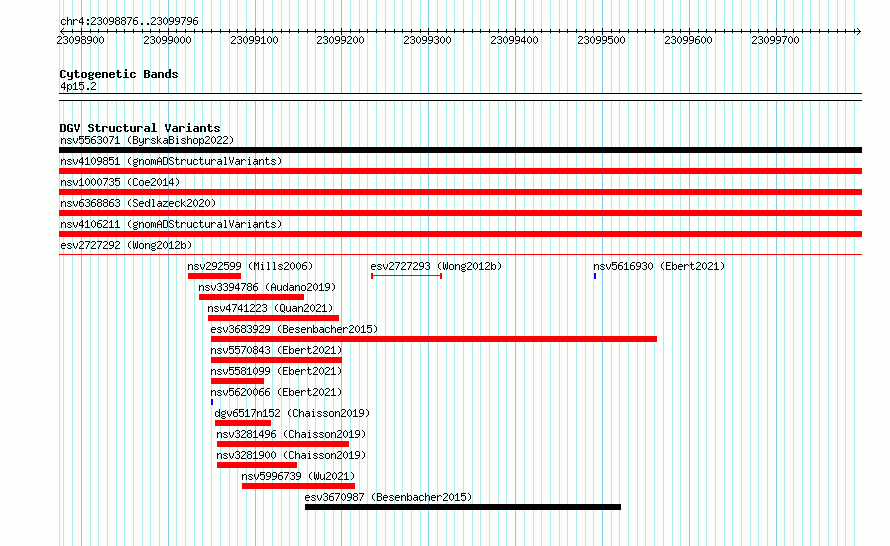Click the blue nsv5620066 insertion marker
The width and height of the screenshot is (890, 546).
point(212,402)
